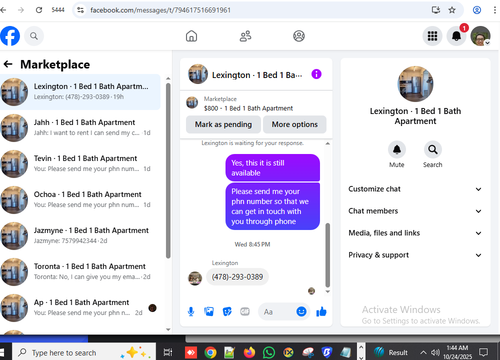Click the Windows taskbar search box
This screenshot has width=500, height=360.
(84, 352)
